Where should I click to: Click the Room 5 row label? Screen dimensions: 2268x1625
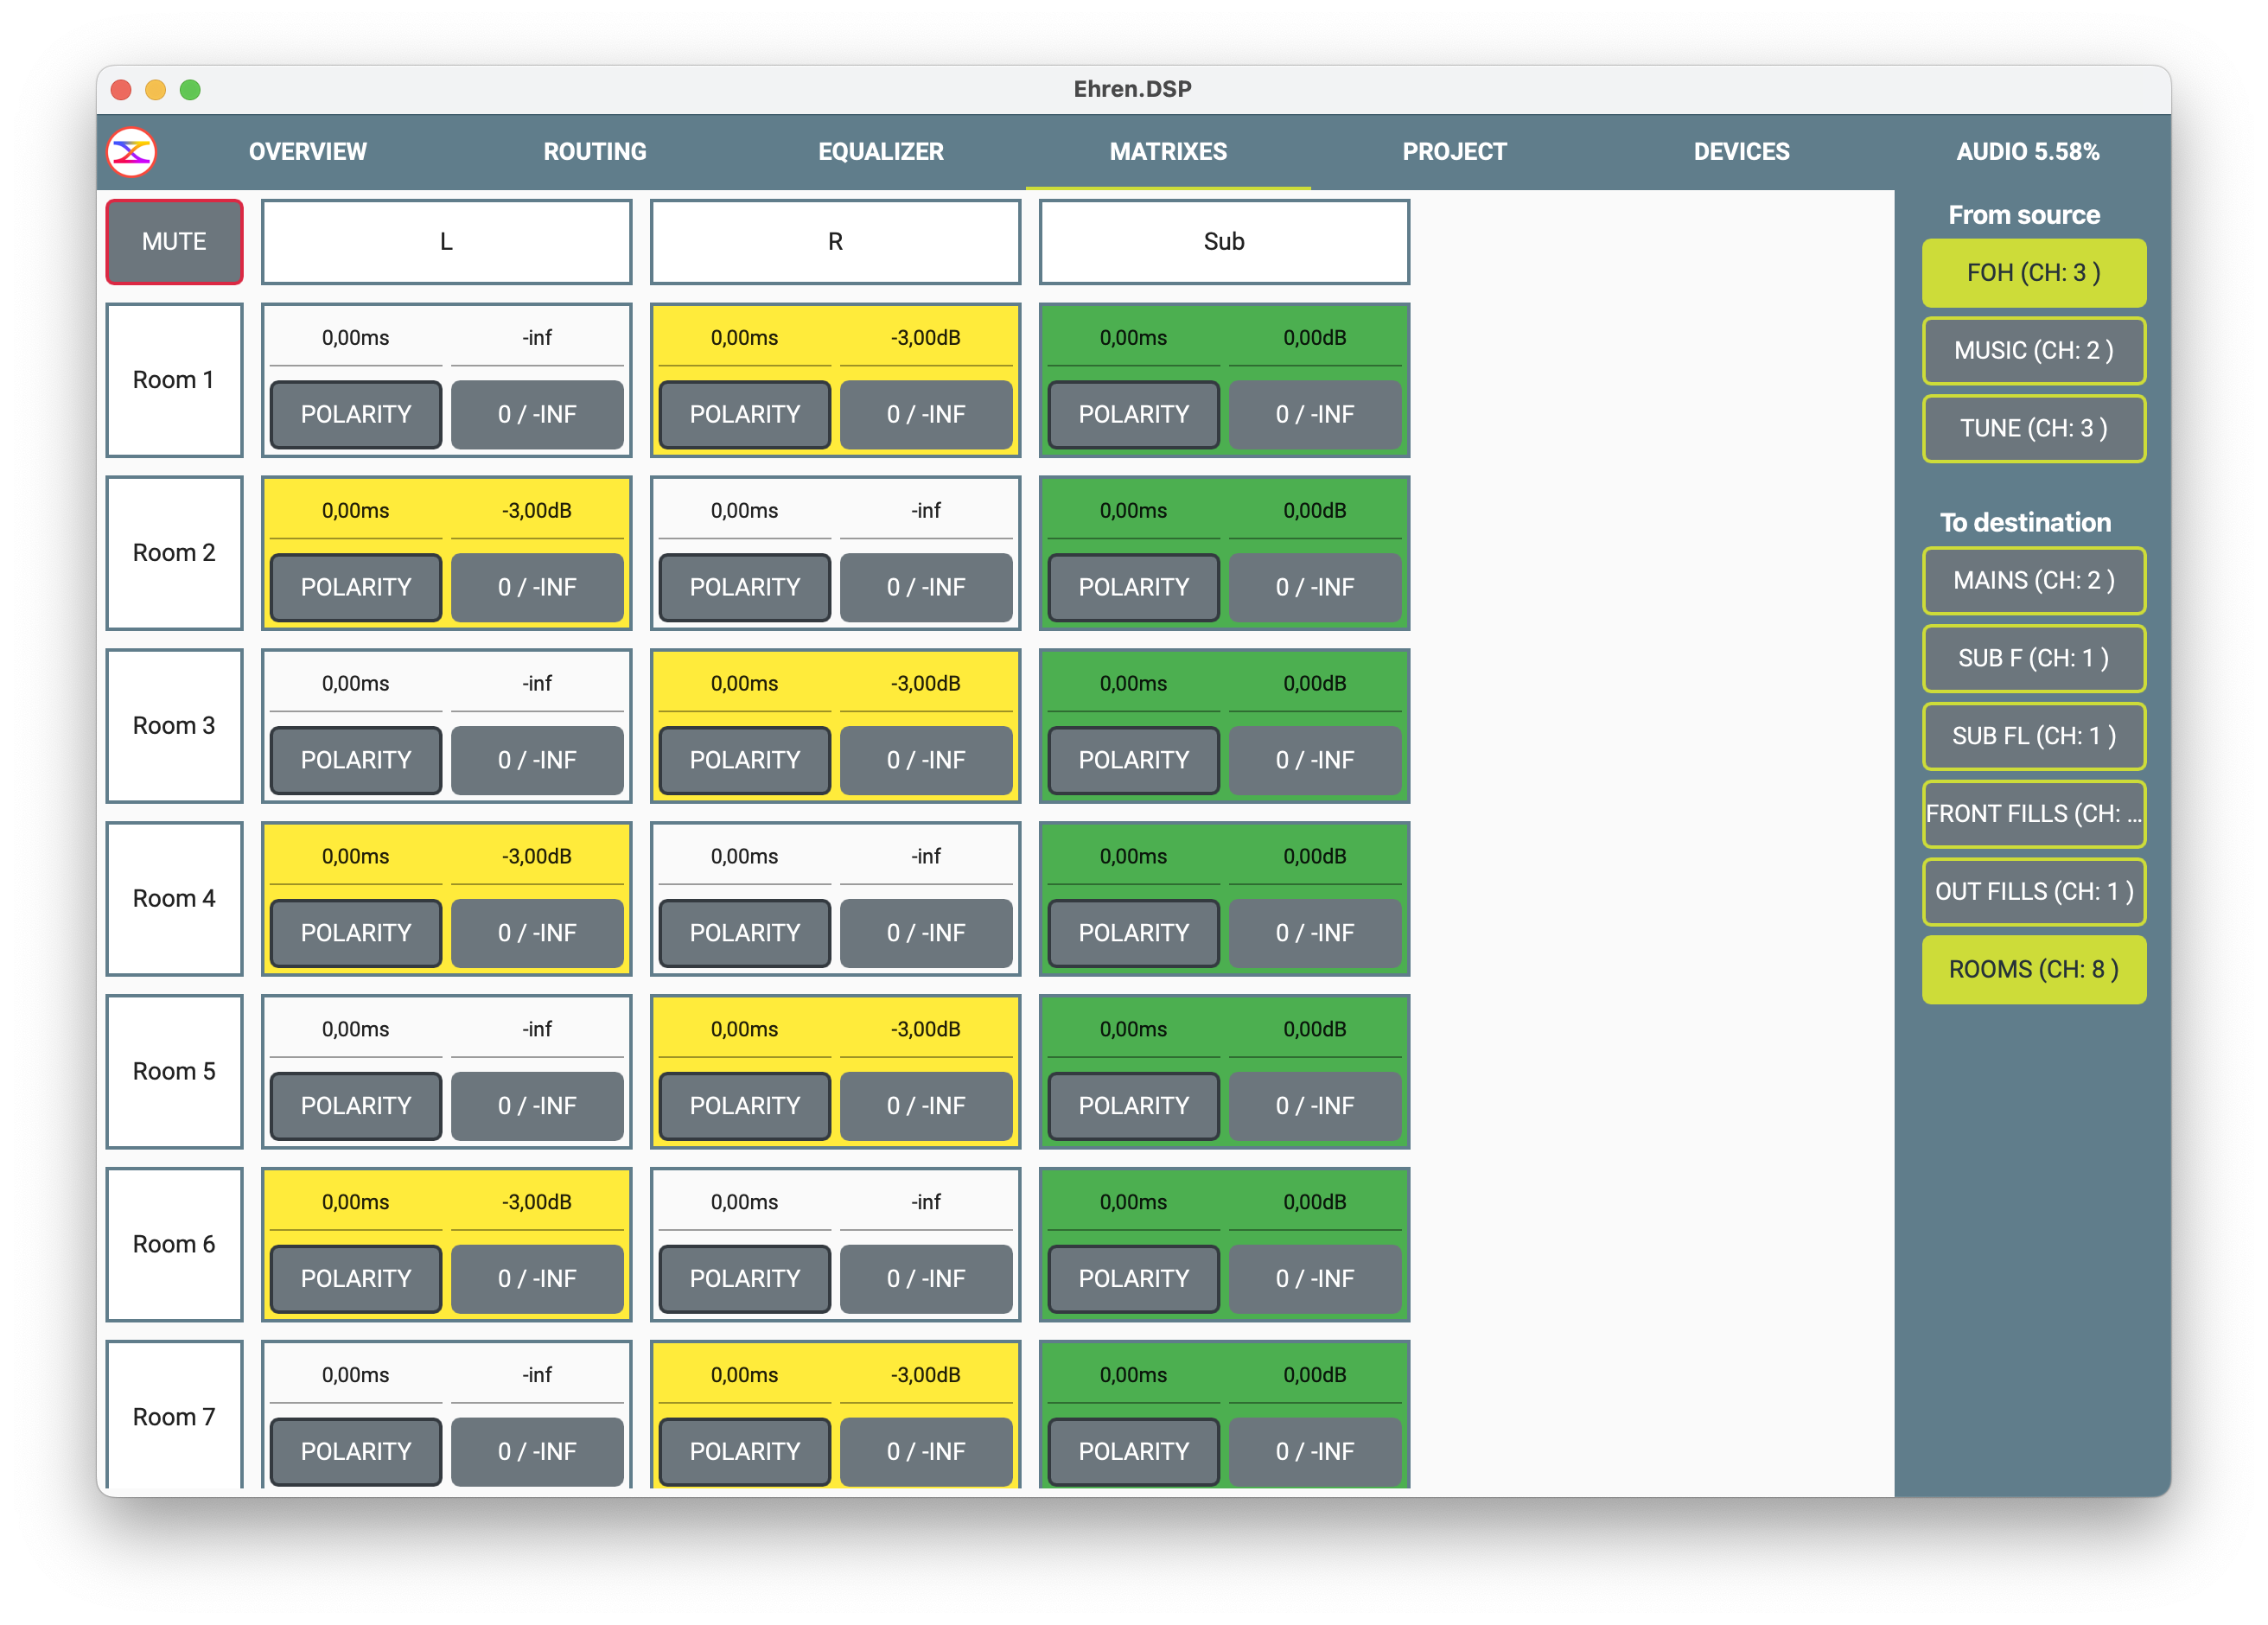(174, 1071)
